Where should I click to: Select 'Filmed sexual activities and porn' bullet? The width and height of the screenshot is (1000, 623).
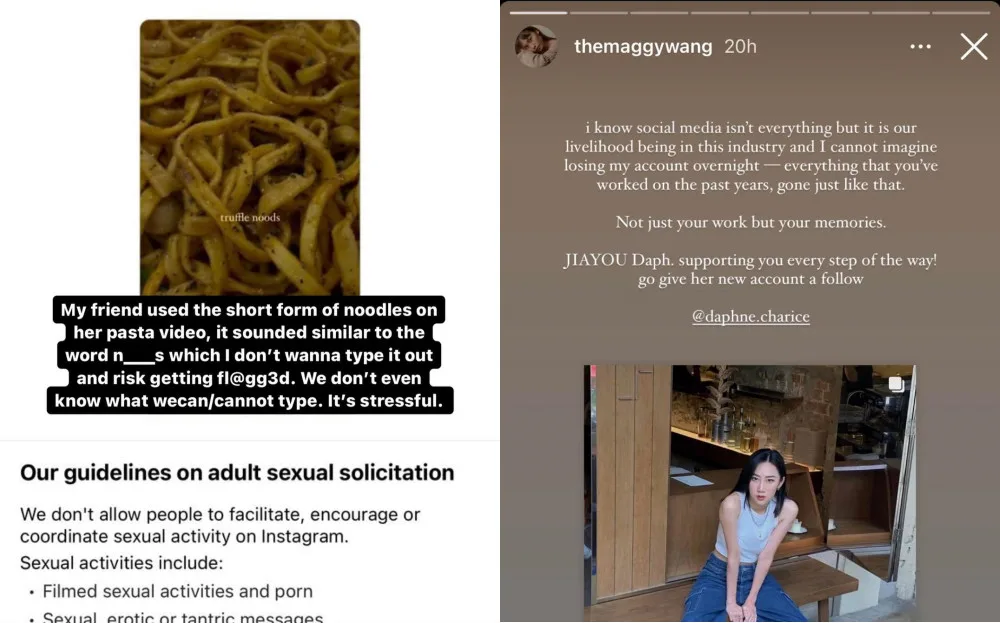[x=177, y=591]
